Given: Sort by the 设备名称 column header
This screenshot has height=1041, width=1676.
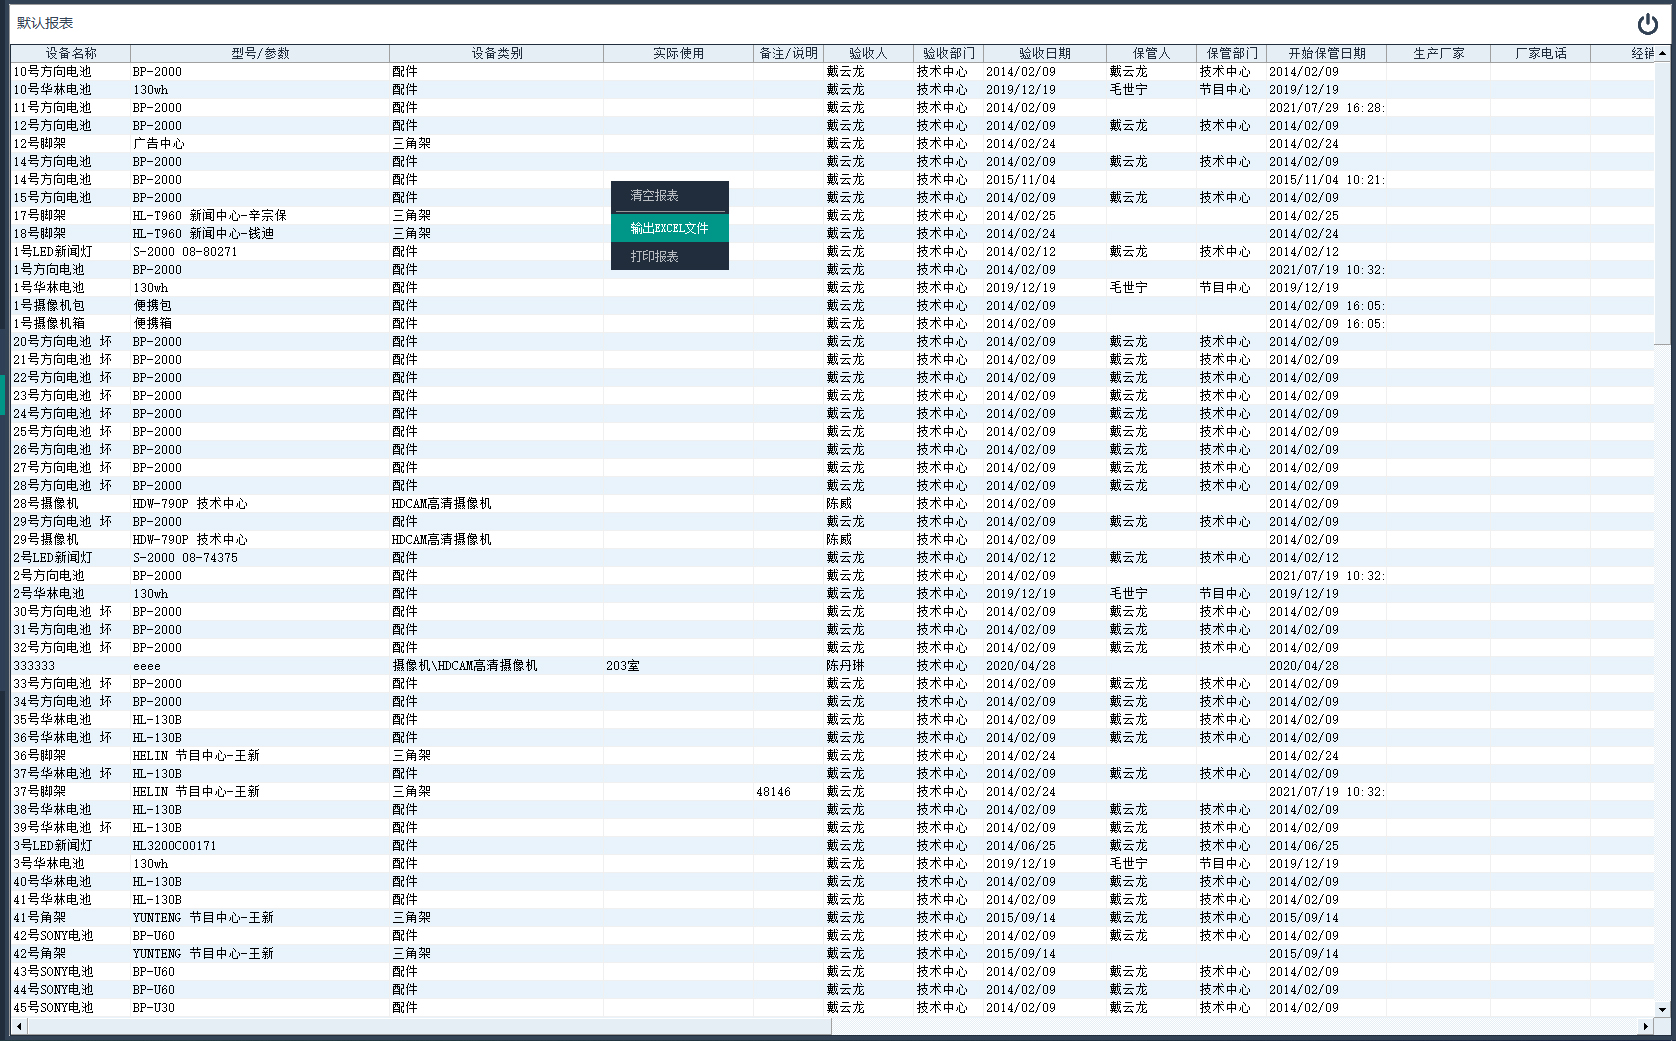Looking at the screenshot, I should tap(70, 53).
